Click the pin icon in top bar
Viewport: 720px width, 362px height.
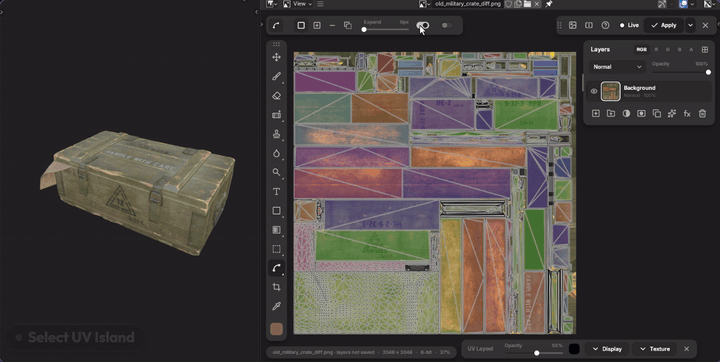[x=549, y=4]
